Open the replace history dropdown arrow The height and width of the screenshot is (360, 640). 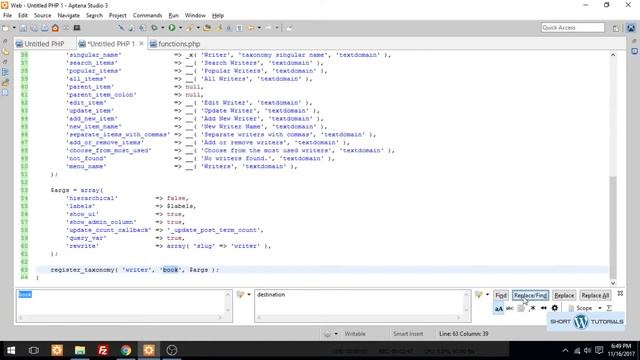487,295
